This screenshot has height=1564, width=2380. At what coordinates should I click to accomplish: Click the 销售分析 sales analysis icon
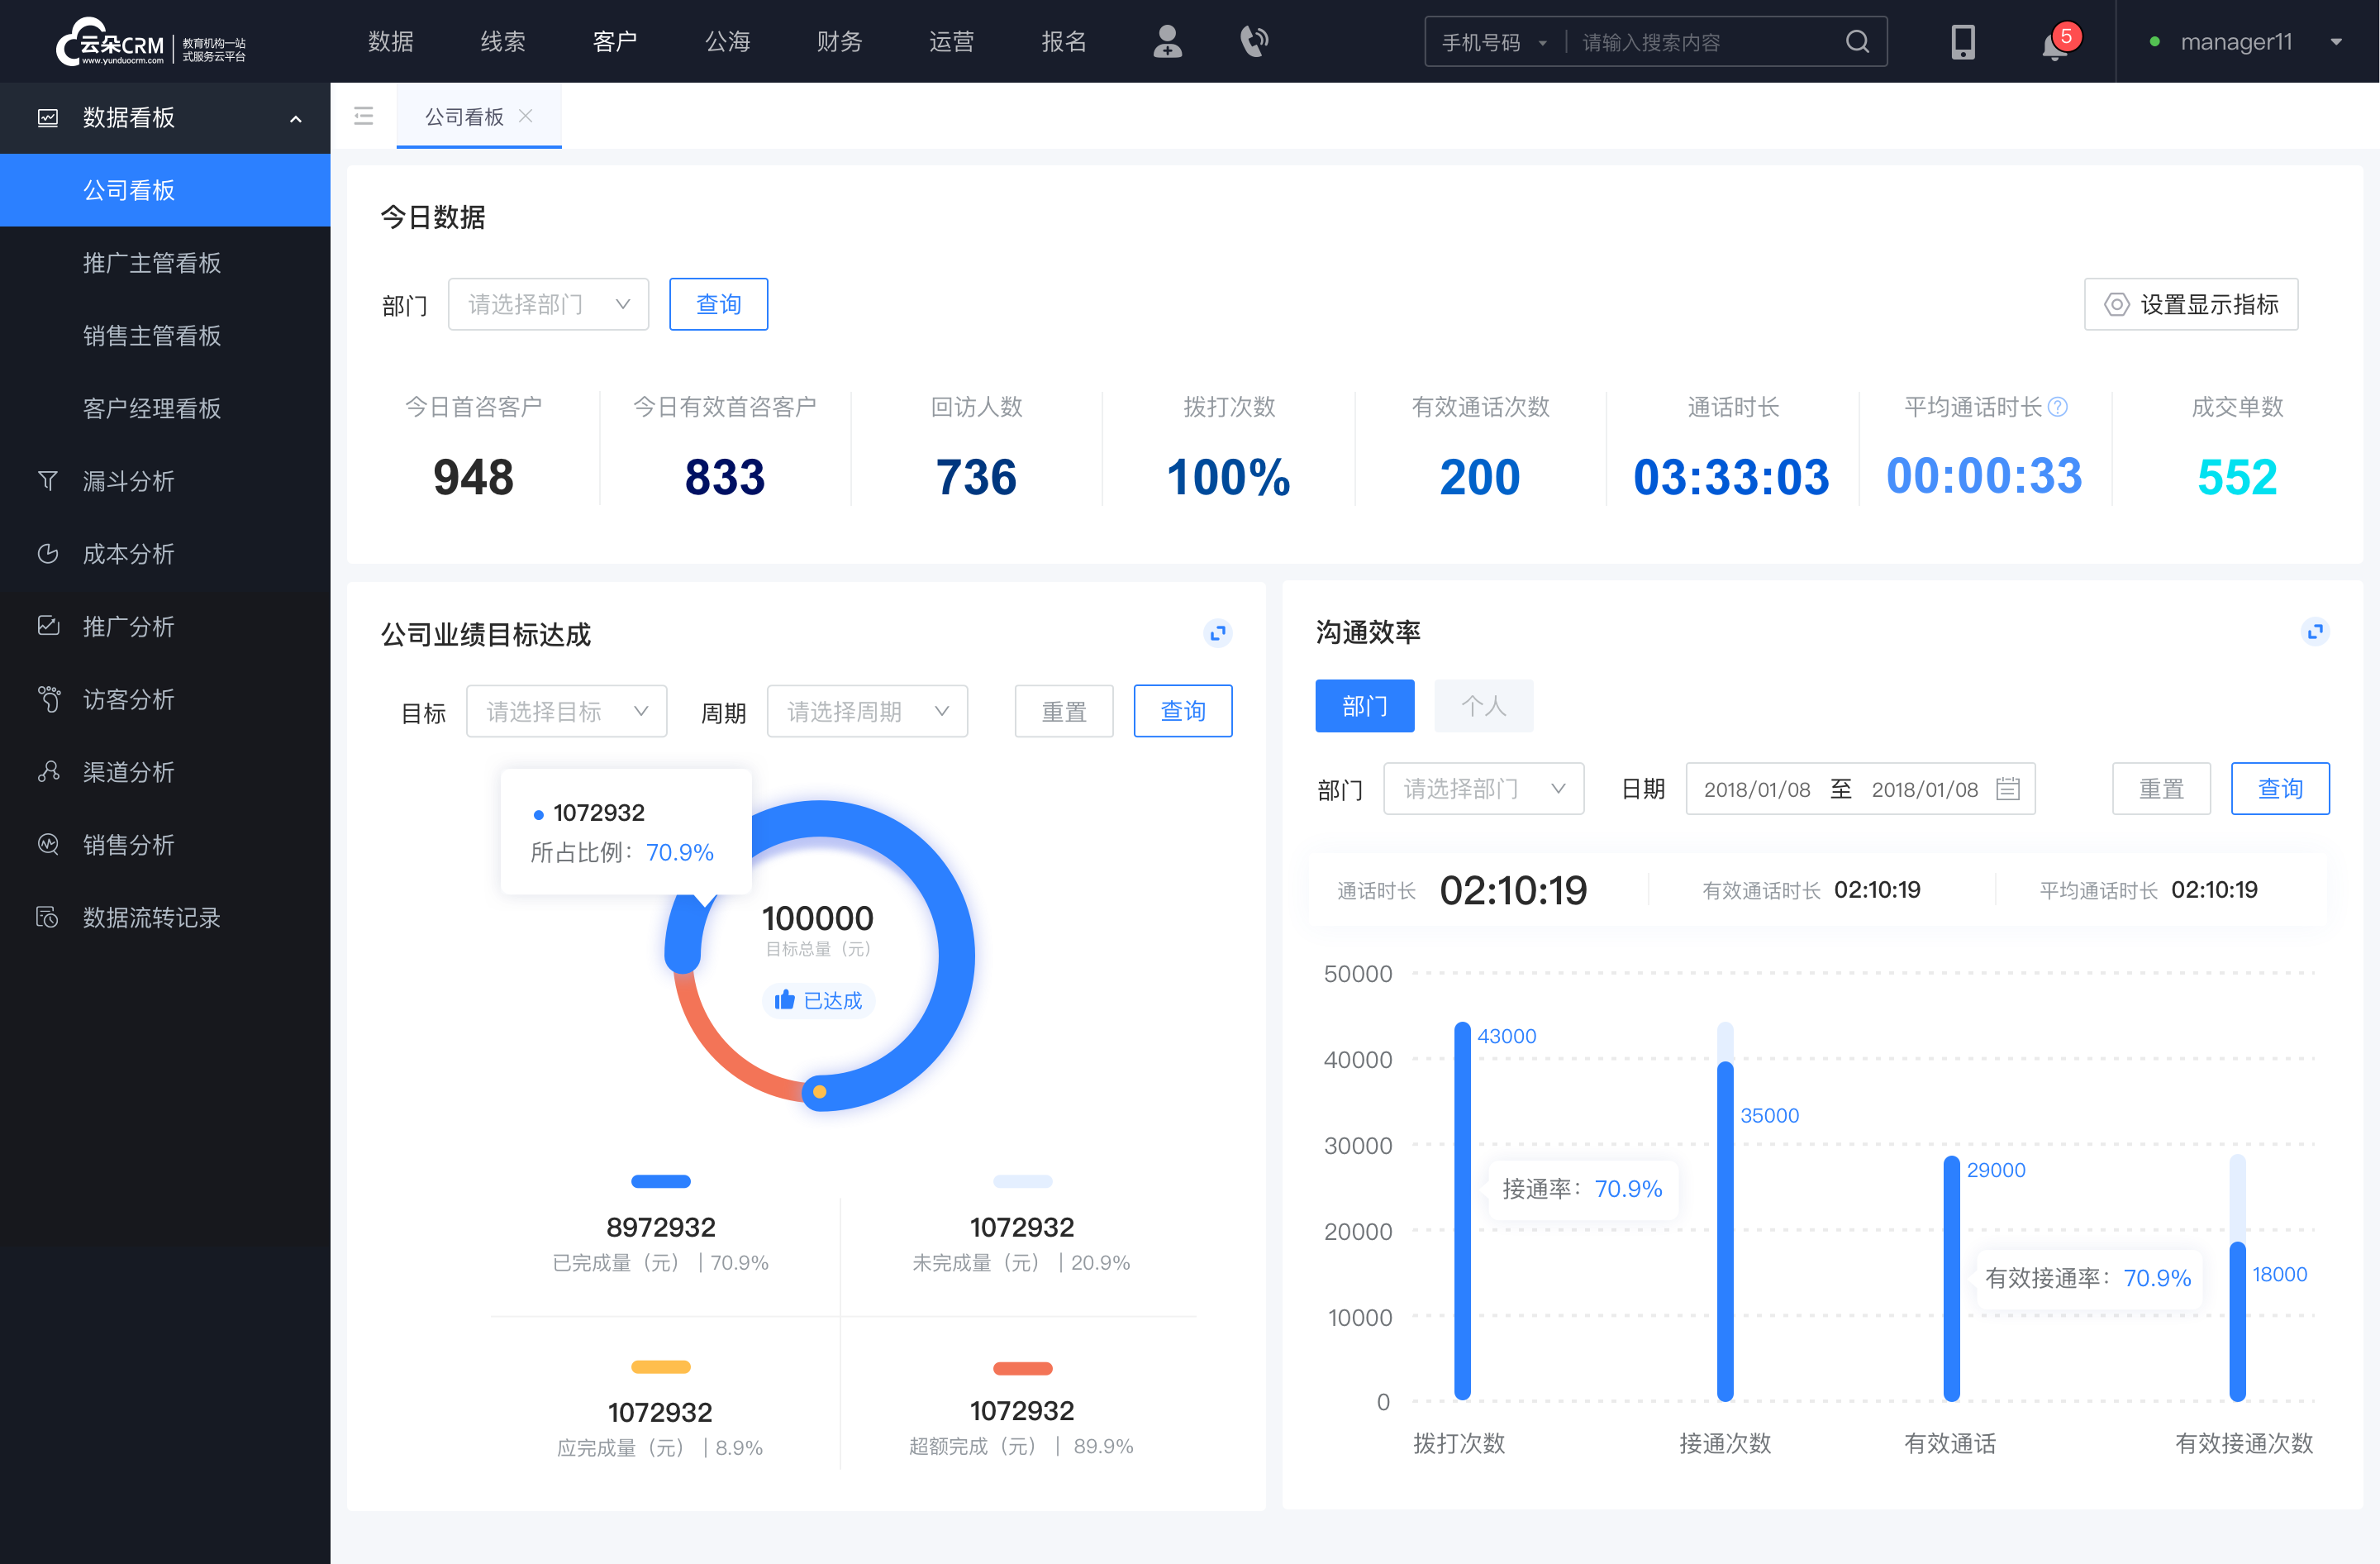tap(45, 843)
